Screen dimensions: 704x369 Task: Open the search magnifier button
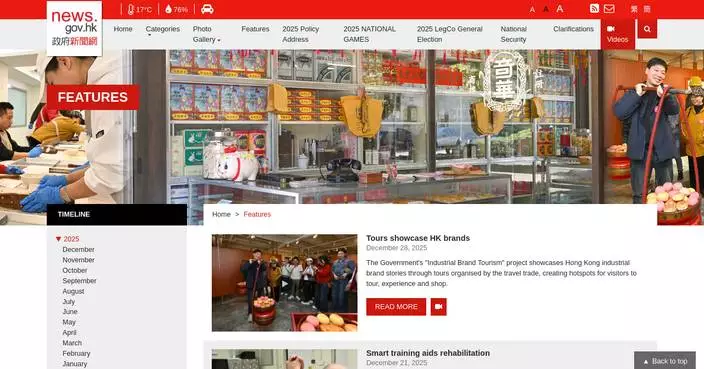647,29
